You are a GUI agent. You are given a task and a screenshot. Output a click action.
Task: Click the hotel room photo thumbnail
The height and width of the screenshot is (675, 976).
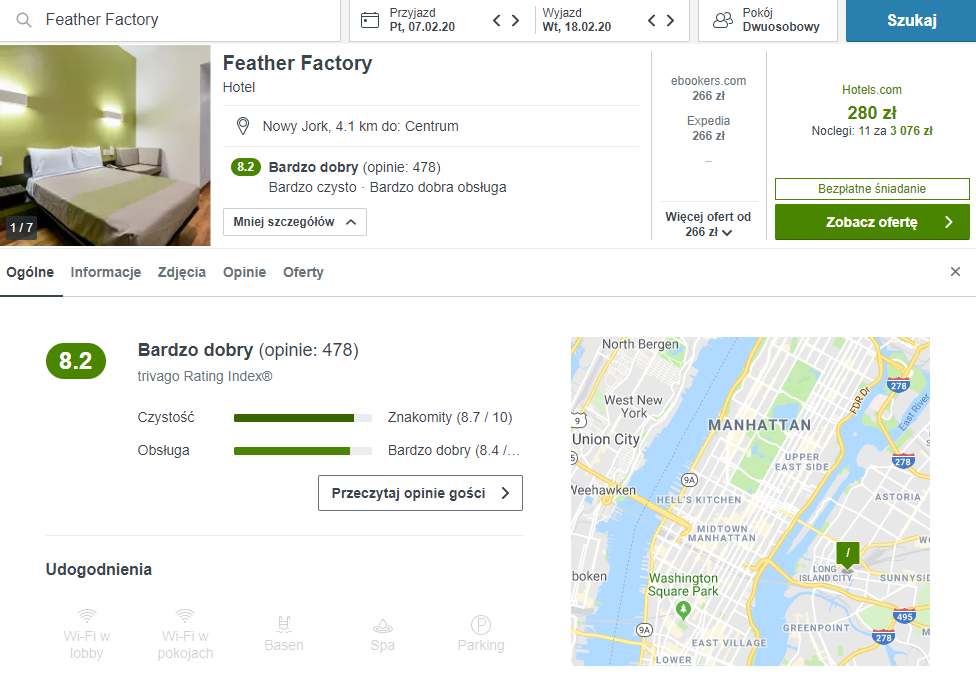105,145
